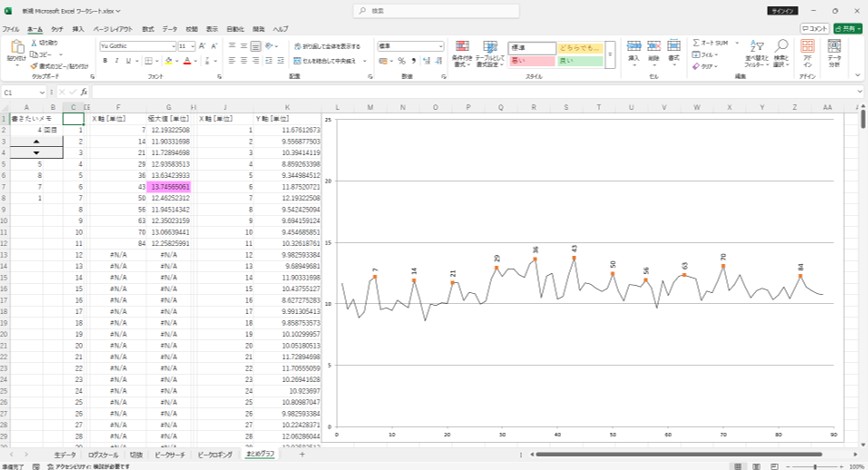Open the Fill (フィル) dropdown
The width and height of the screenshot is (868, 470).
705,55
